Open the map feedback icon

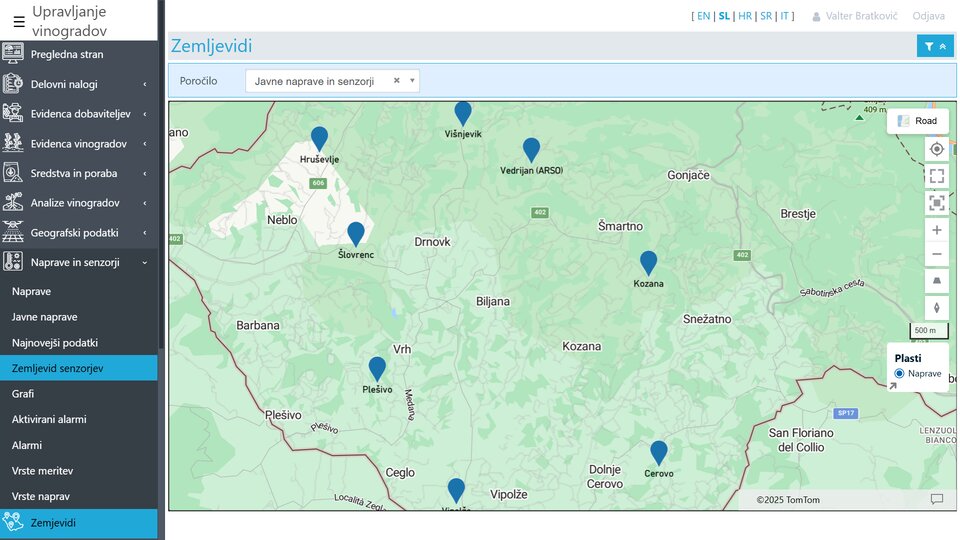click(937, 499)
